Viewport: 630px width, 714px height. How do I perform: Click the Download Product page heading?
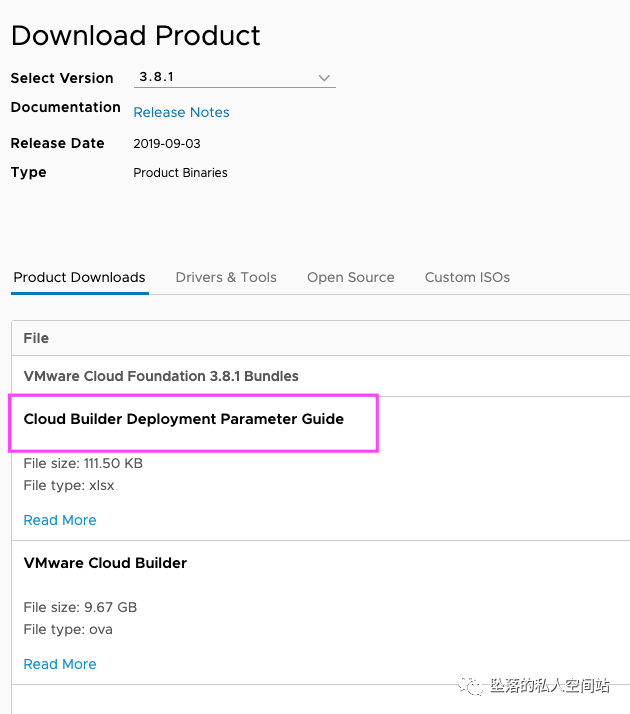(x=135, y=36)
